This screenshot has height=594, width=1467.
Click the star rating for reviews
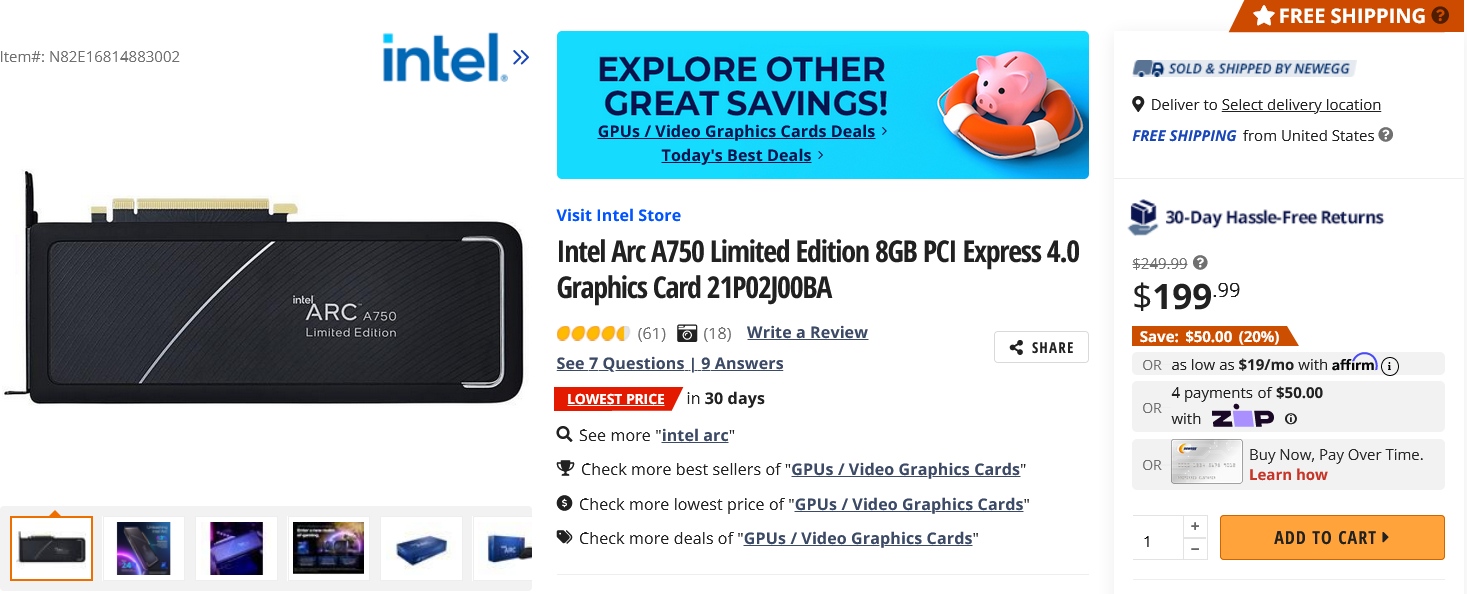point(592,333)
